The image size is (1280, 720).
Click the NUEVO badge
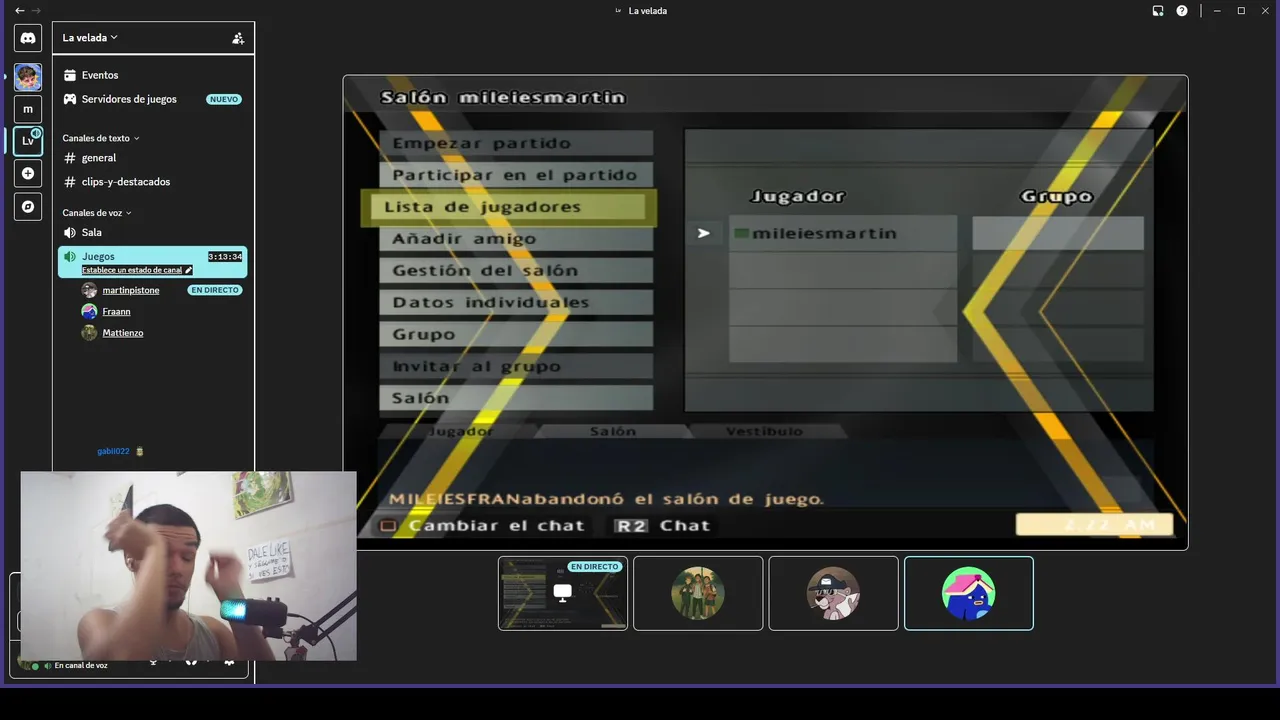click(224, 99)
